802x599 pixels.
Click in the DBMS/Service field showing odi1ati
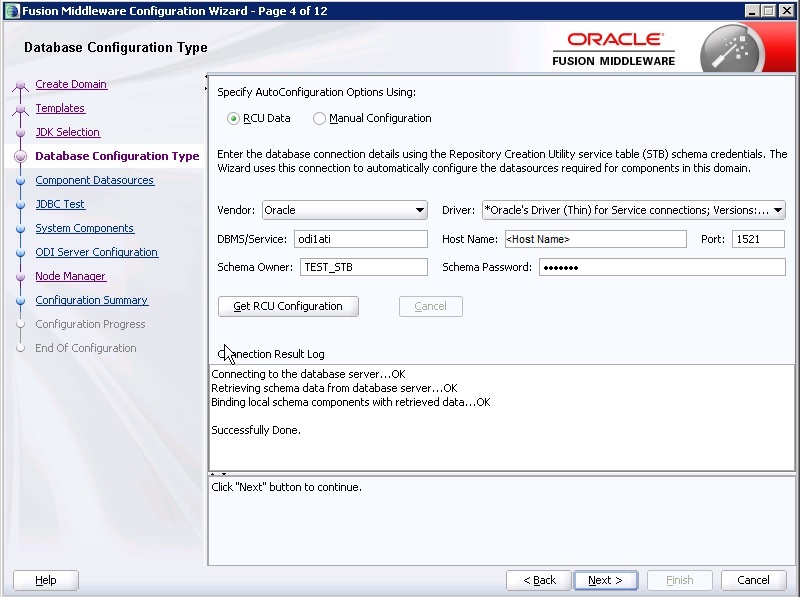[361, 239]
